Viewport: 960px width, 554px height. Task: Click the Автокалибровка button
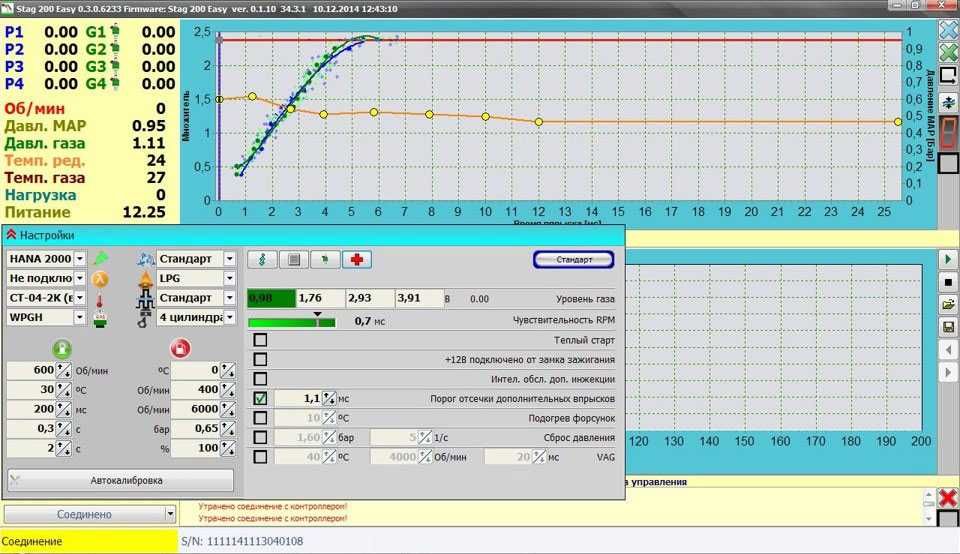coord(126,480)
